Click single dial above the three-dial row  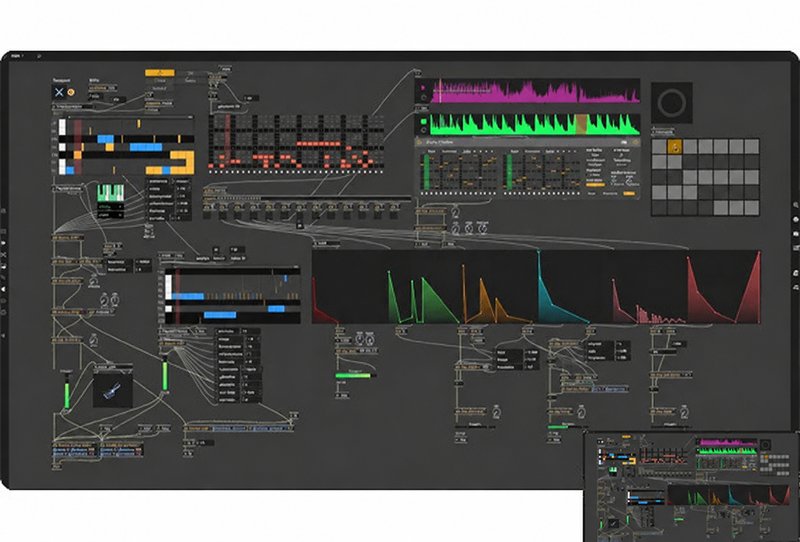pos(455,211)
